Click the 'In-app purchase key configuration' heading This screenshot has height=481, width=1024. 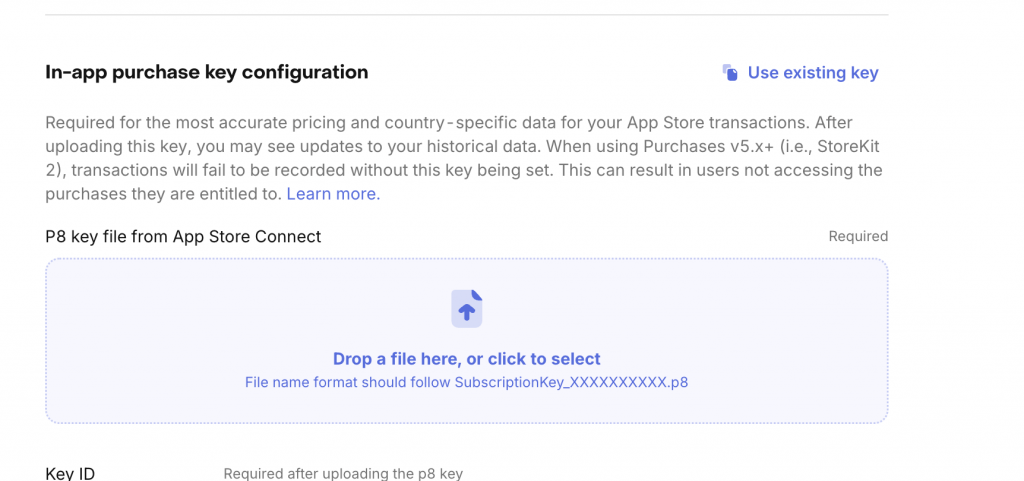(207, 72)
